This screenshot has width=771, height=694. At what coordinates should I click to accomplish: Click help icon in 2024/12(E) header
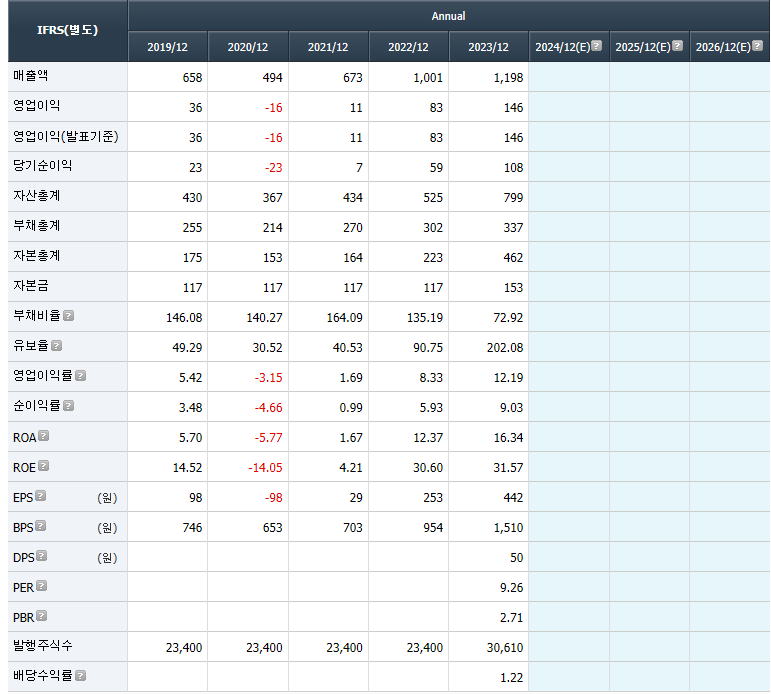click(x=597, y=46)
